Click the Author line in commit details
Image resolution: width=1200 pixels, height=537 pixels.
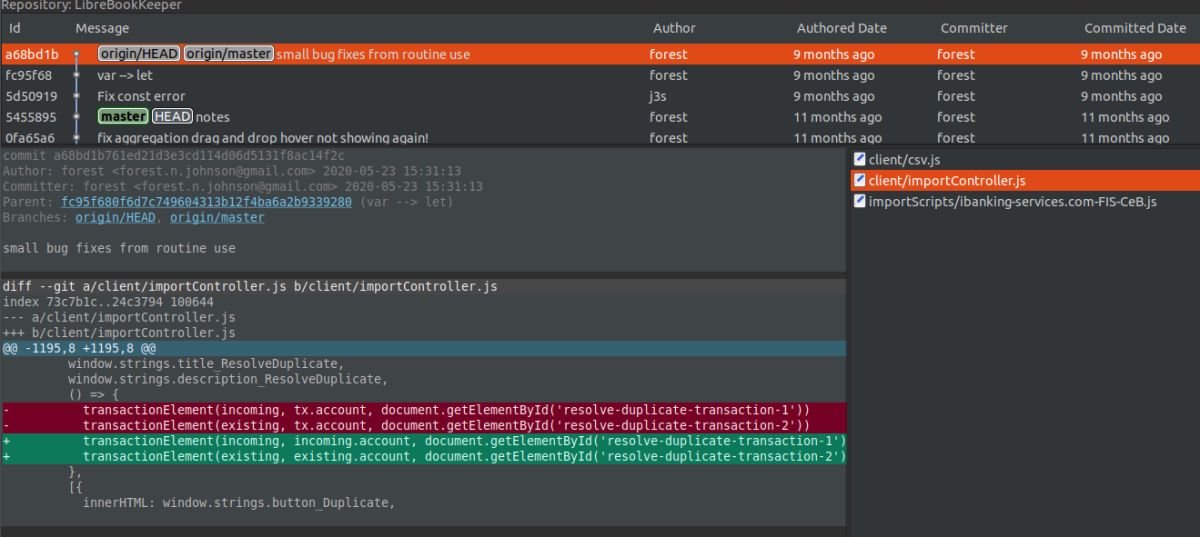232,171
